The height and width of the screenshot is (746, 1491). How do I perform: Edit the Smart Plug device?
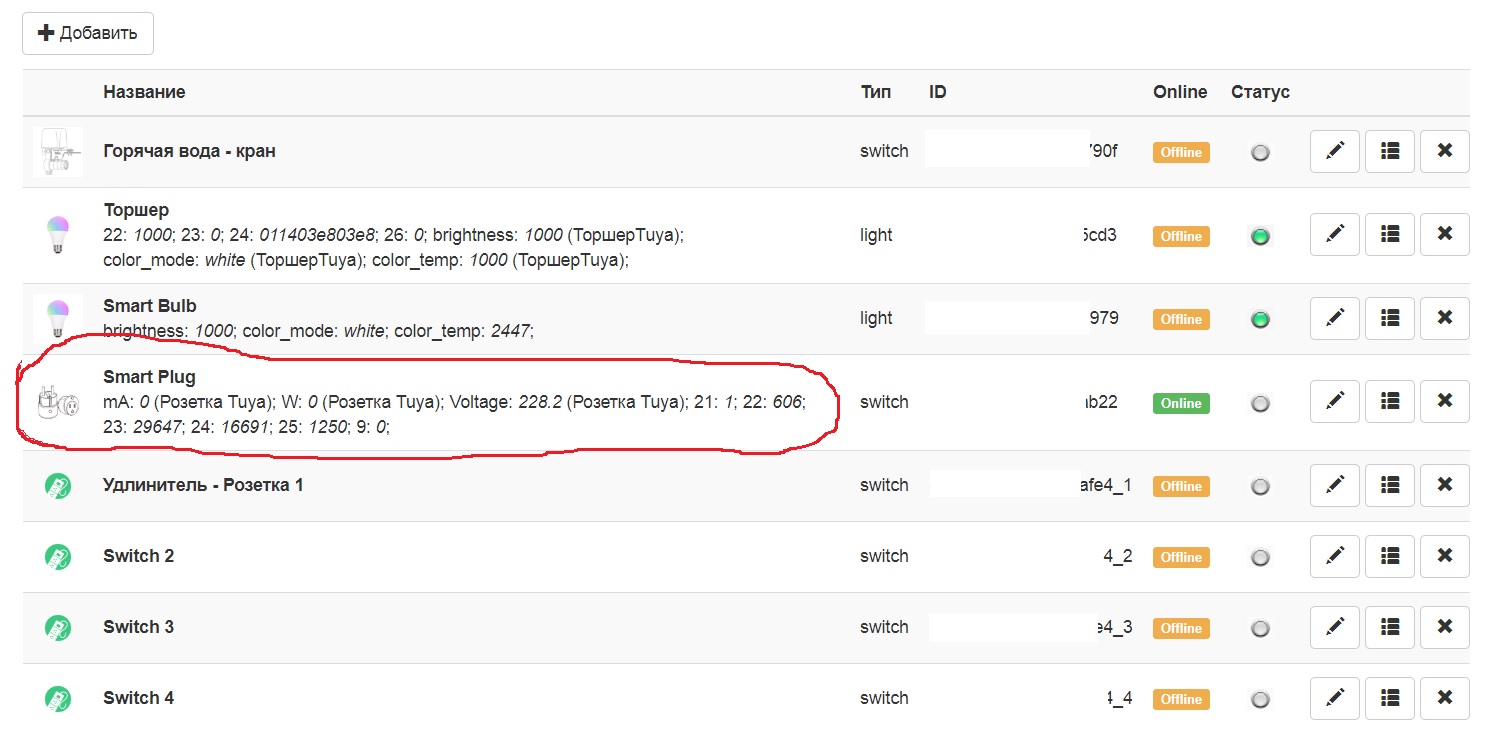(1334, 402)
